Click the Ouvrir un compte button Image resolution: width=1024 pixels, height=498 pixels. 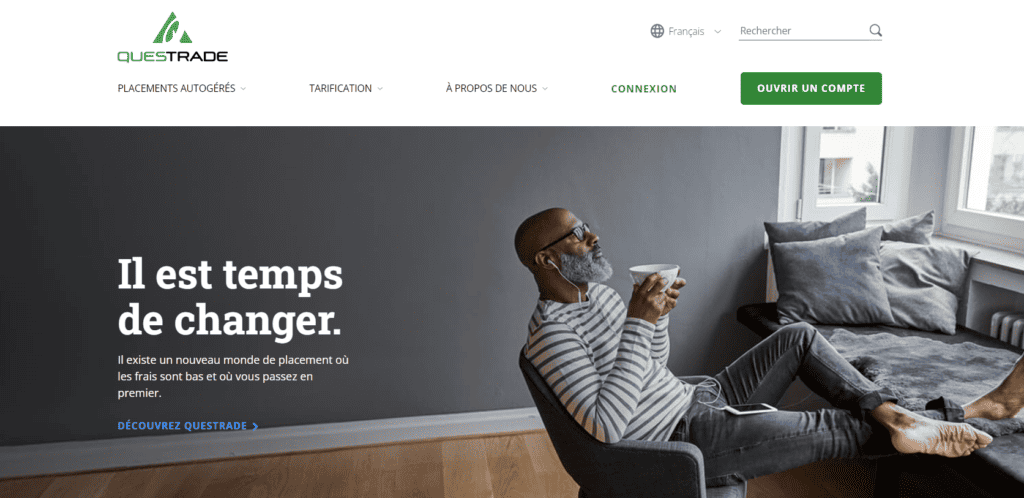811,88
